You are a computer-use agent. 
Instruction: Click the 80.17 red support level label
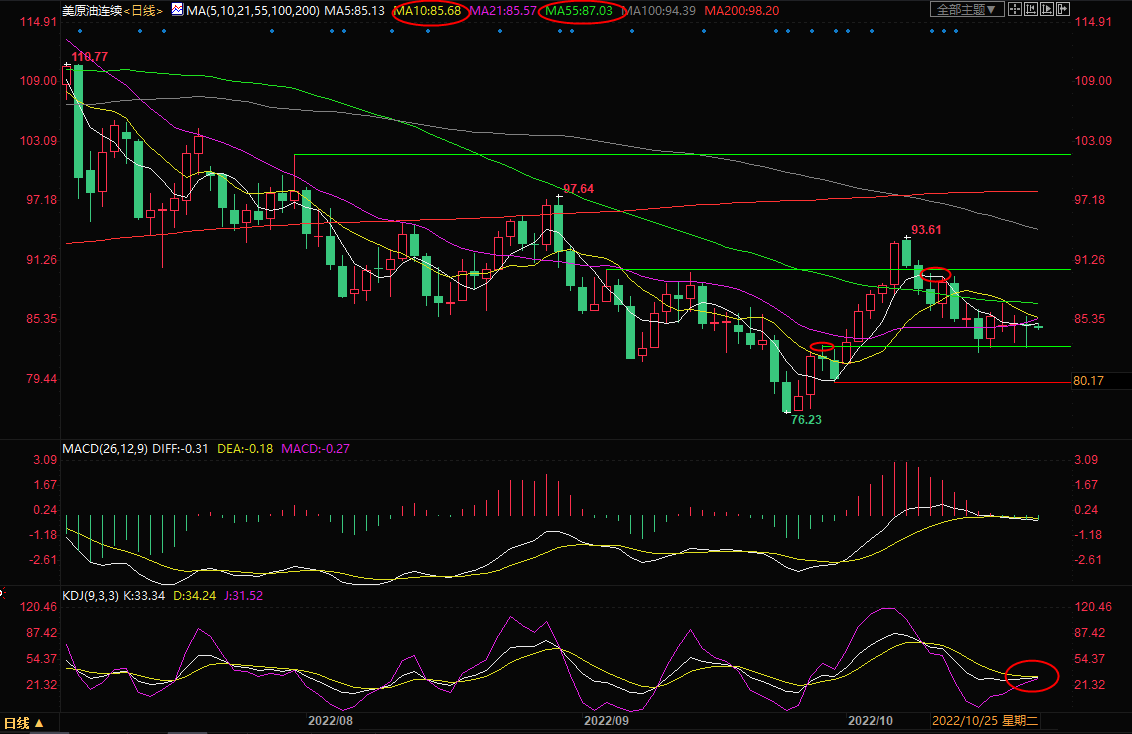tap(1087, 381)
